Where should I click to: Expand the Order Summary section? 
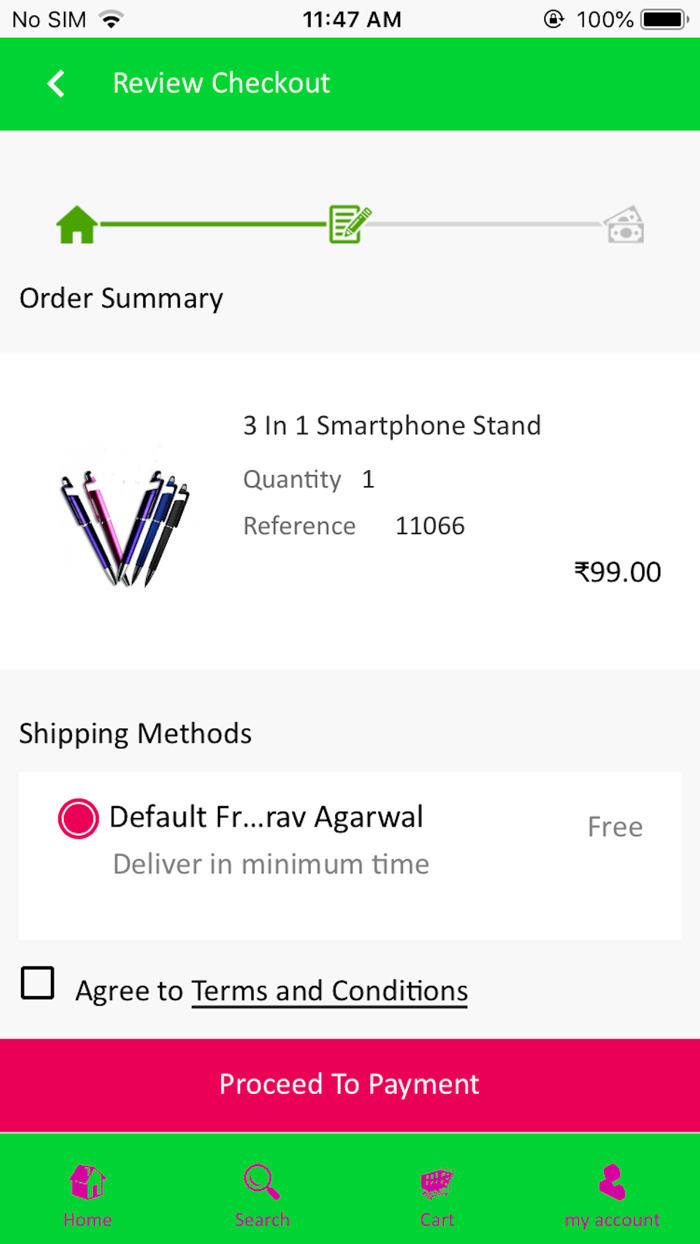[x=121, y=298]
